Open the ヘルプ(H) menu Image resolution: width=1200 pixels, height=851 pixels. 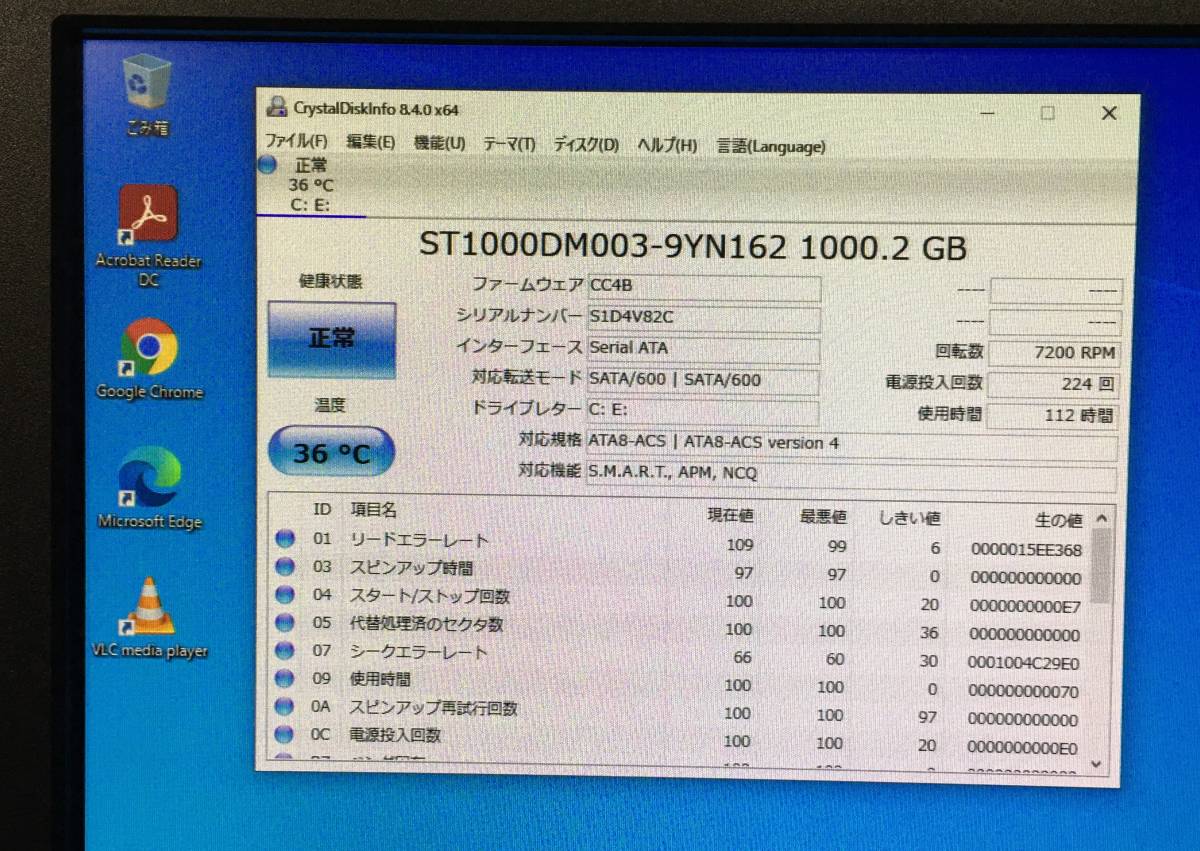point(667,146)
